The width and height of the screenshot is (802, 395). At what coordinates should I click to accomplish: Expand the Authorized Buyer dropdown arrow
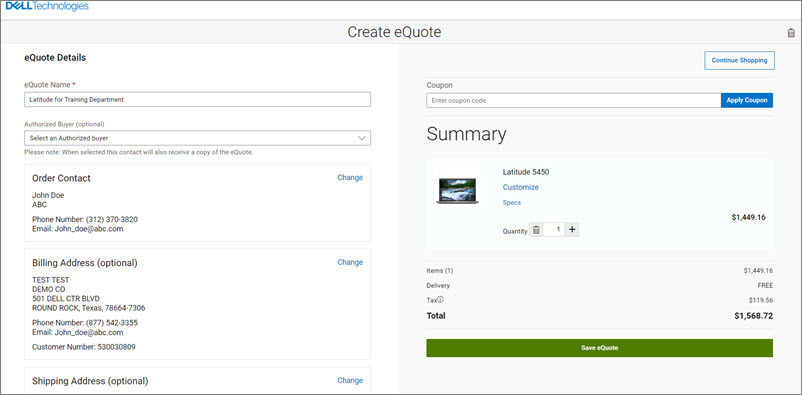(x=362, y=138)
